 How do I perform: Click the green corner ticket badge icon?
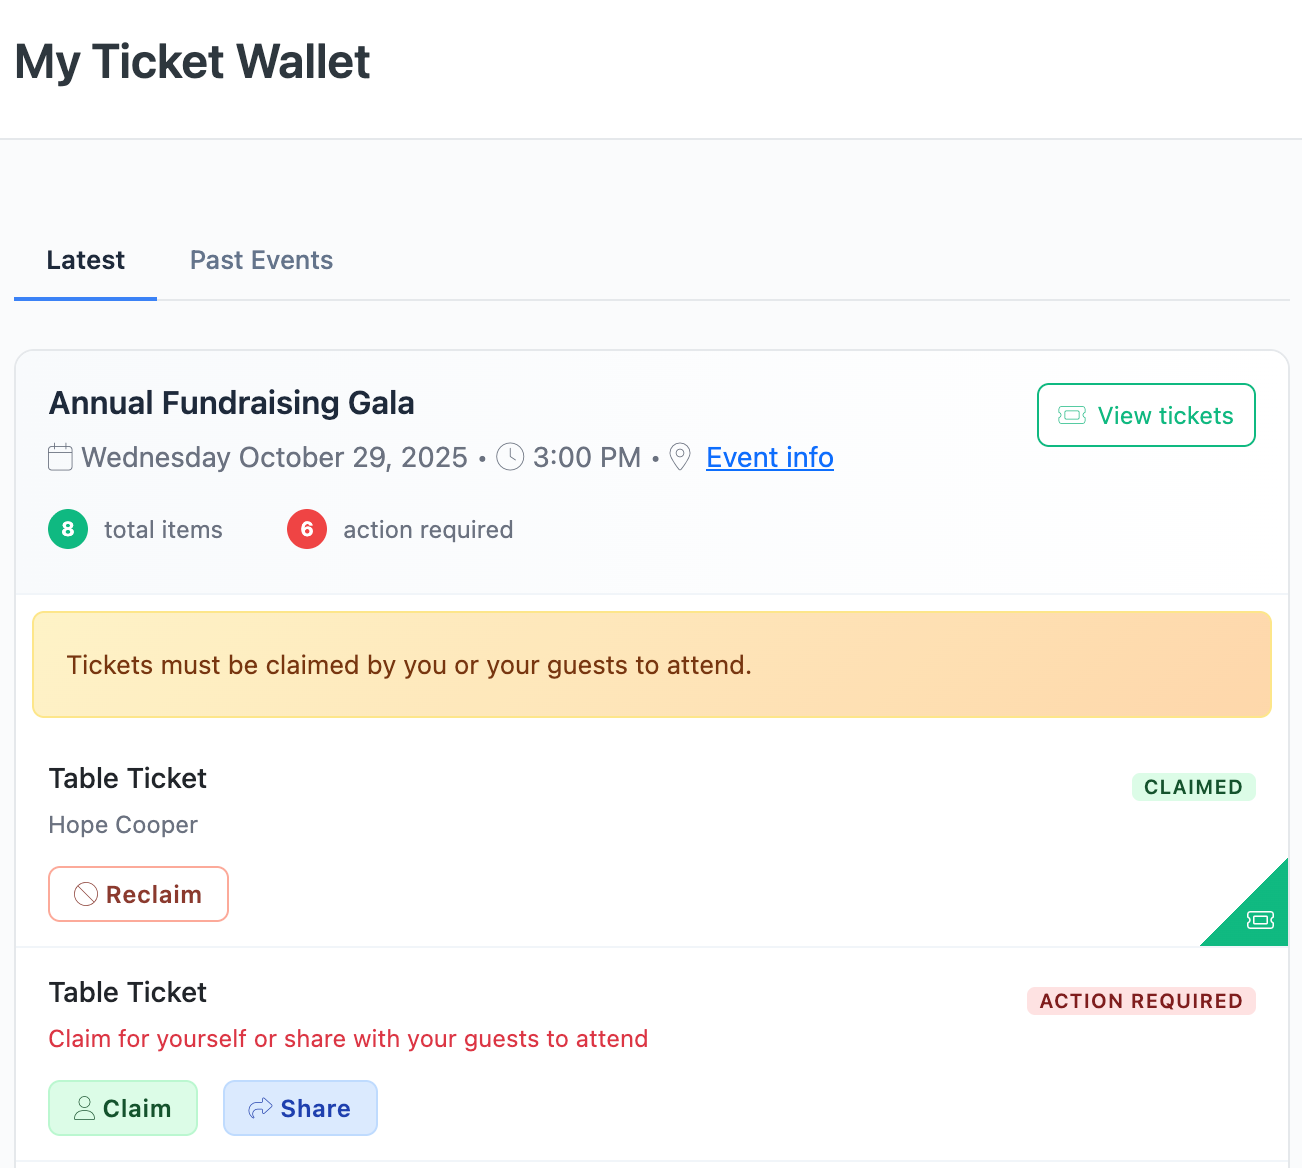[x=1260, y=919]
